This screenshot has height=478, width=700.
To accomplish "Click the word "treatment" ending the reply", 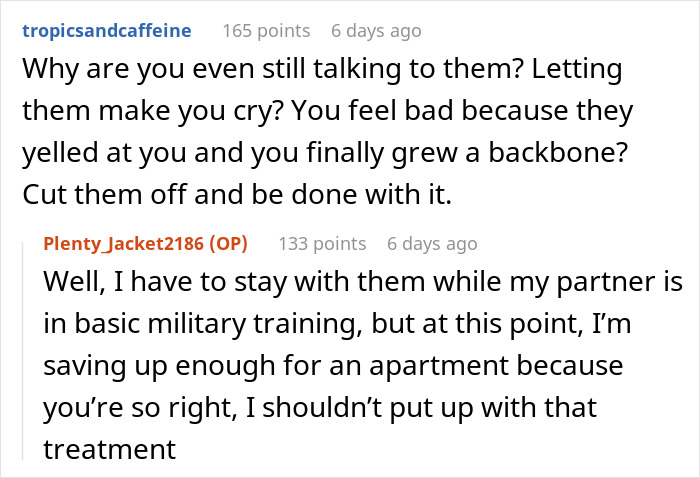I will (110, 449).
